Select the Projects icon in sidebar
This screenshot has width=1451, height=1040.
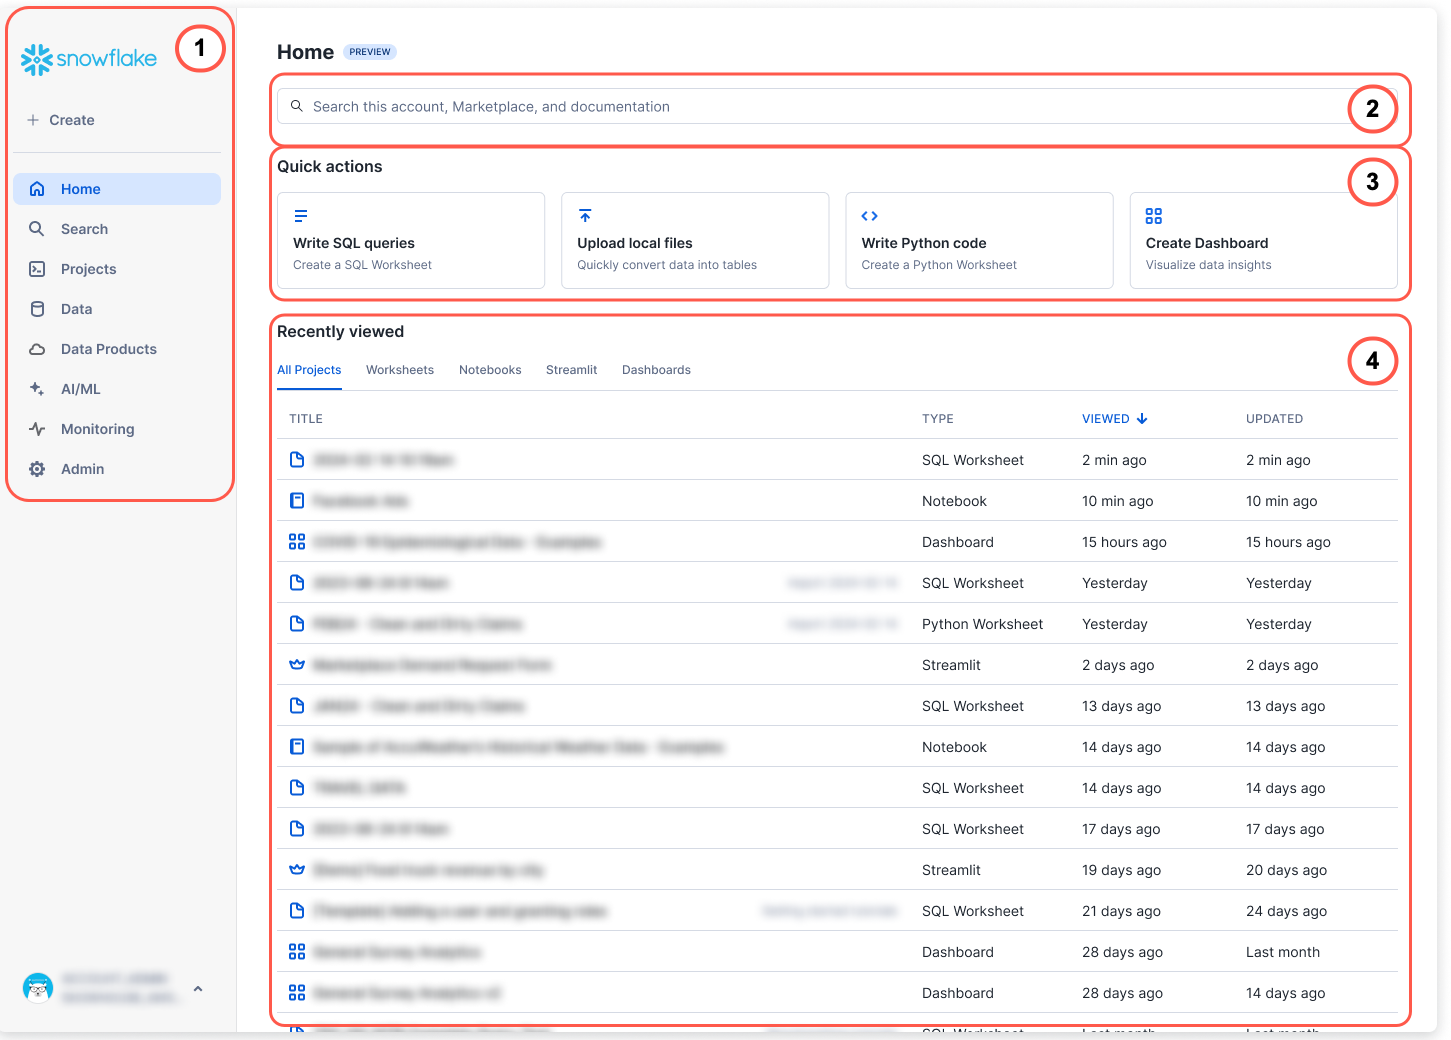coord(37,269)
